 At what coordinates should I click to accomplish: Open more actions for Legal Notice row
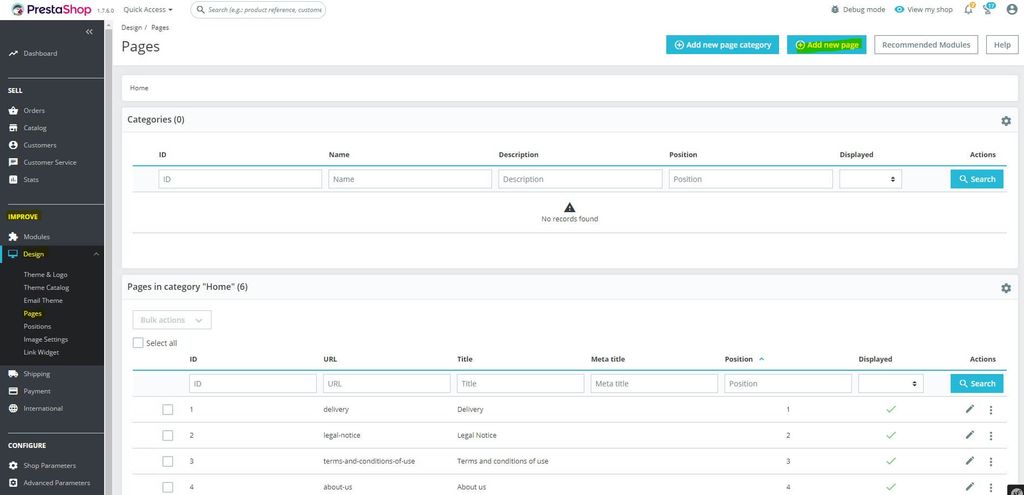coord(991,436)
